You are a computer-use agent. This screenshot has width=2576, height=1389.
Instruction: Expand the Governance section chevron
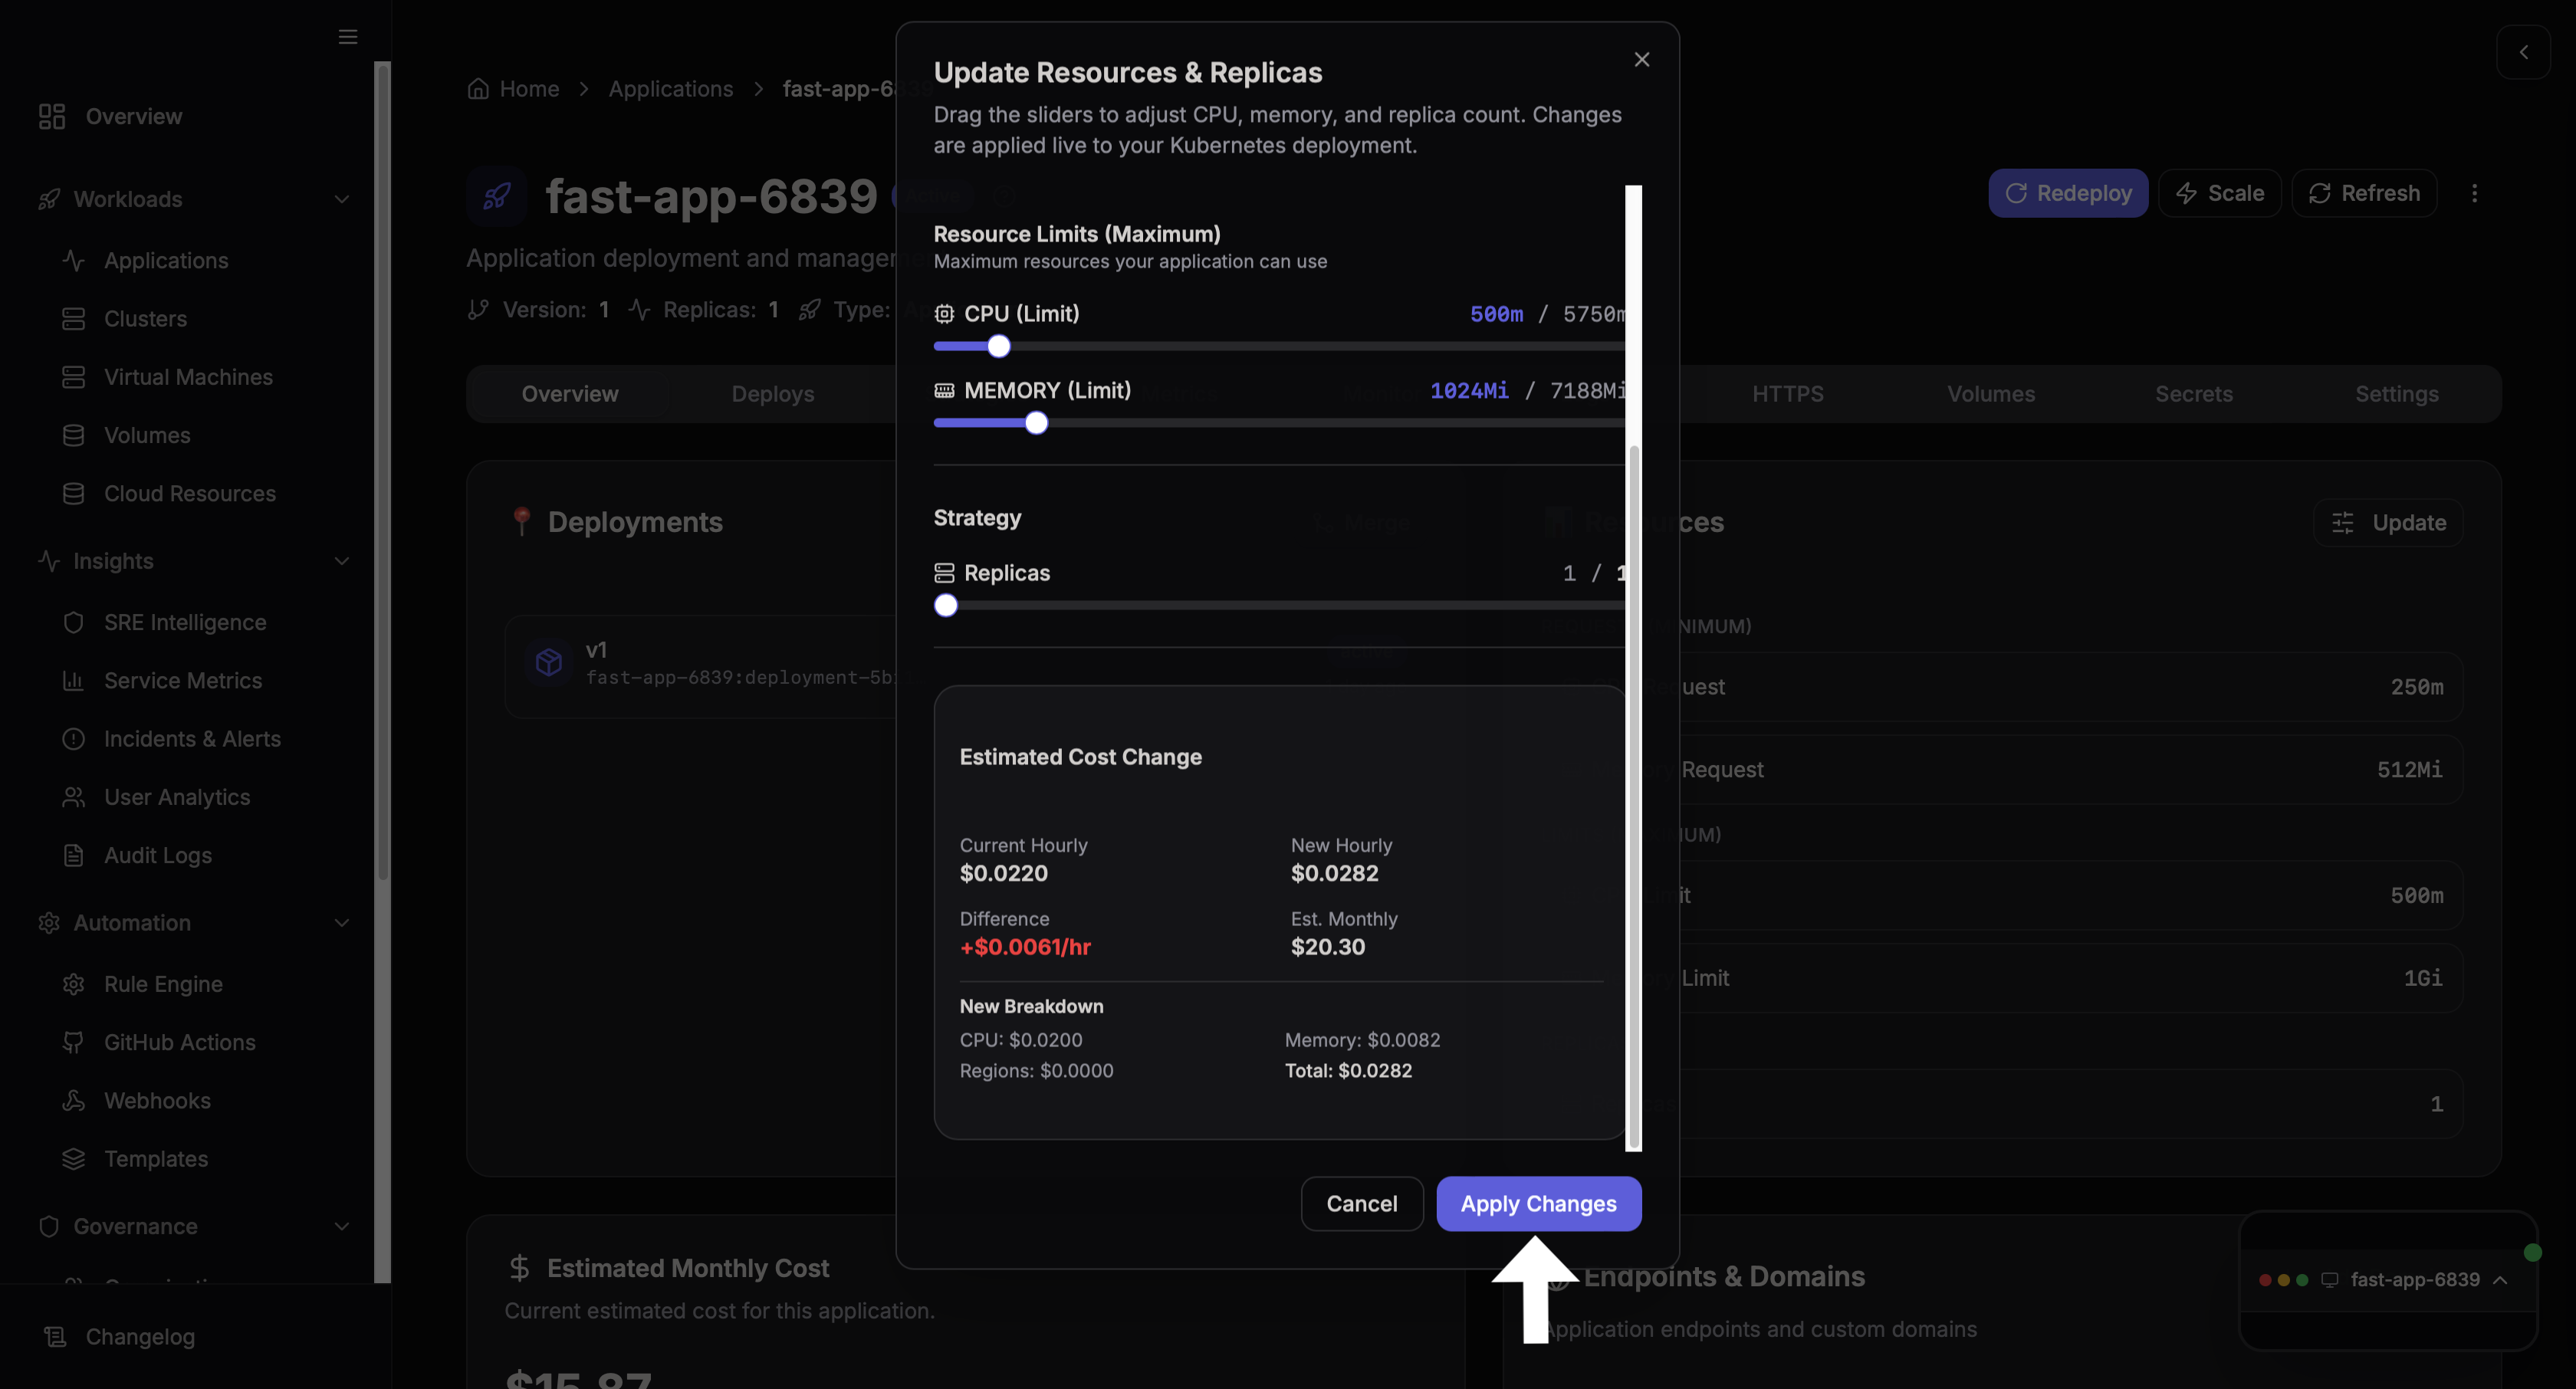click(x=342, y=1226)
